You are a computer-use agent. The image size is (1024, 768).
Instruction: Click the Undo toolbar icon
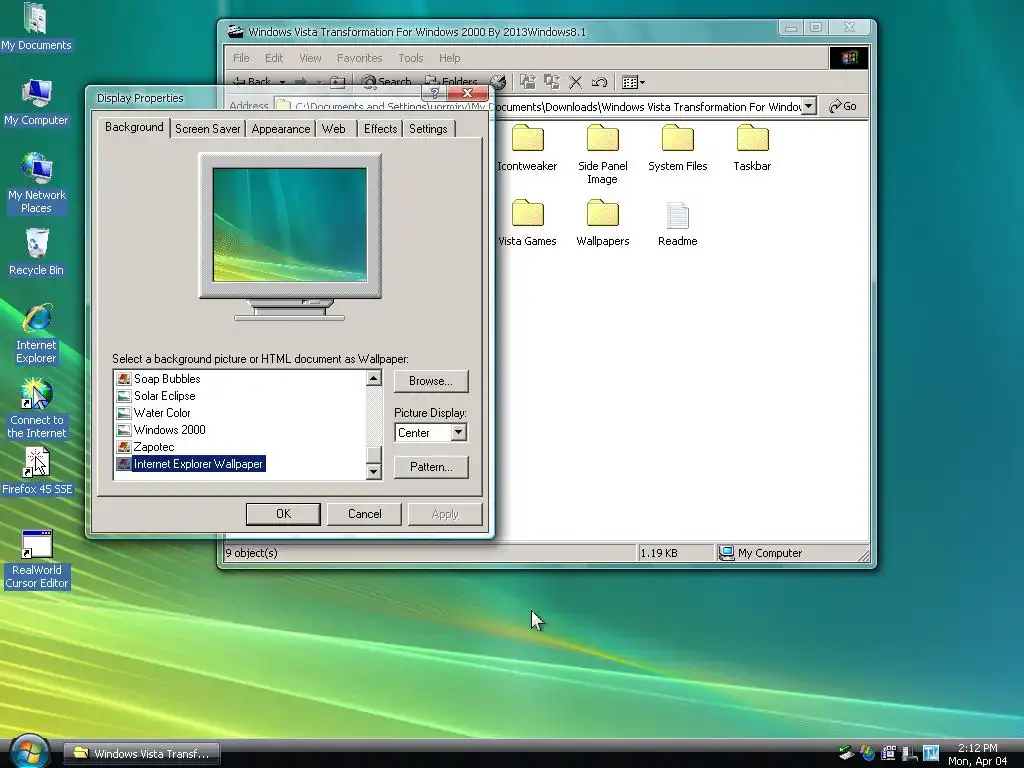coord(599,82)
